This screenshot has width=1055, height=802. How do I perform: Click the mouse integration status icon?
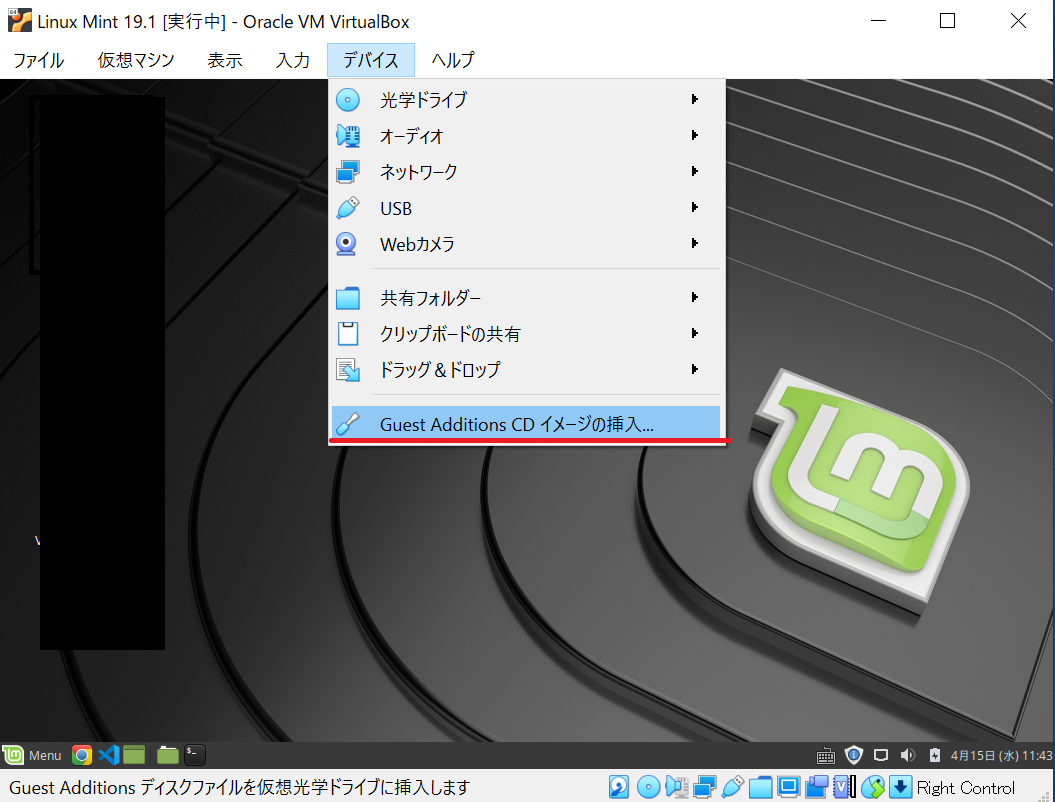(873, 787)
